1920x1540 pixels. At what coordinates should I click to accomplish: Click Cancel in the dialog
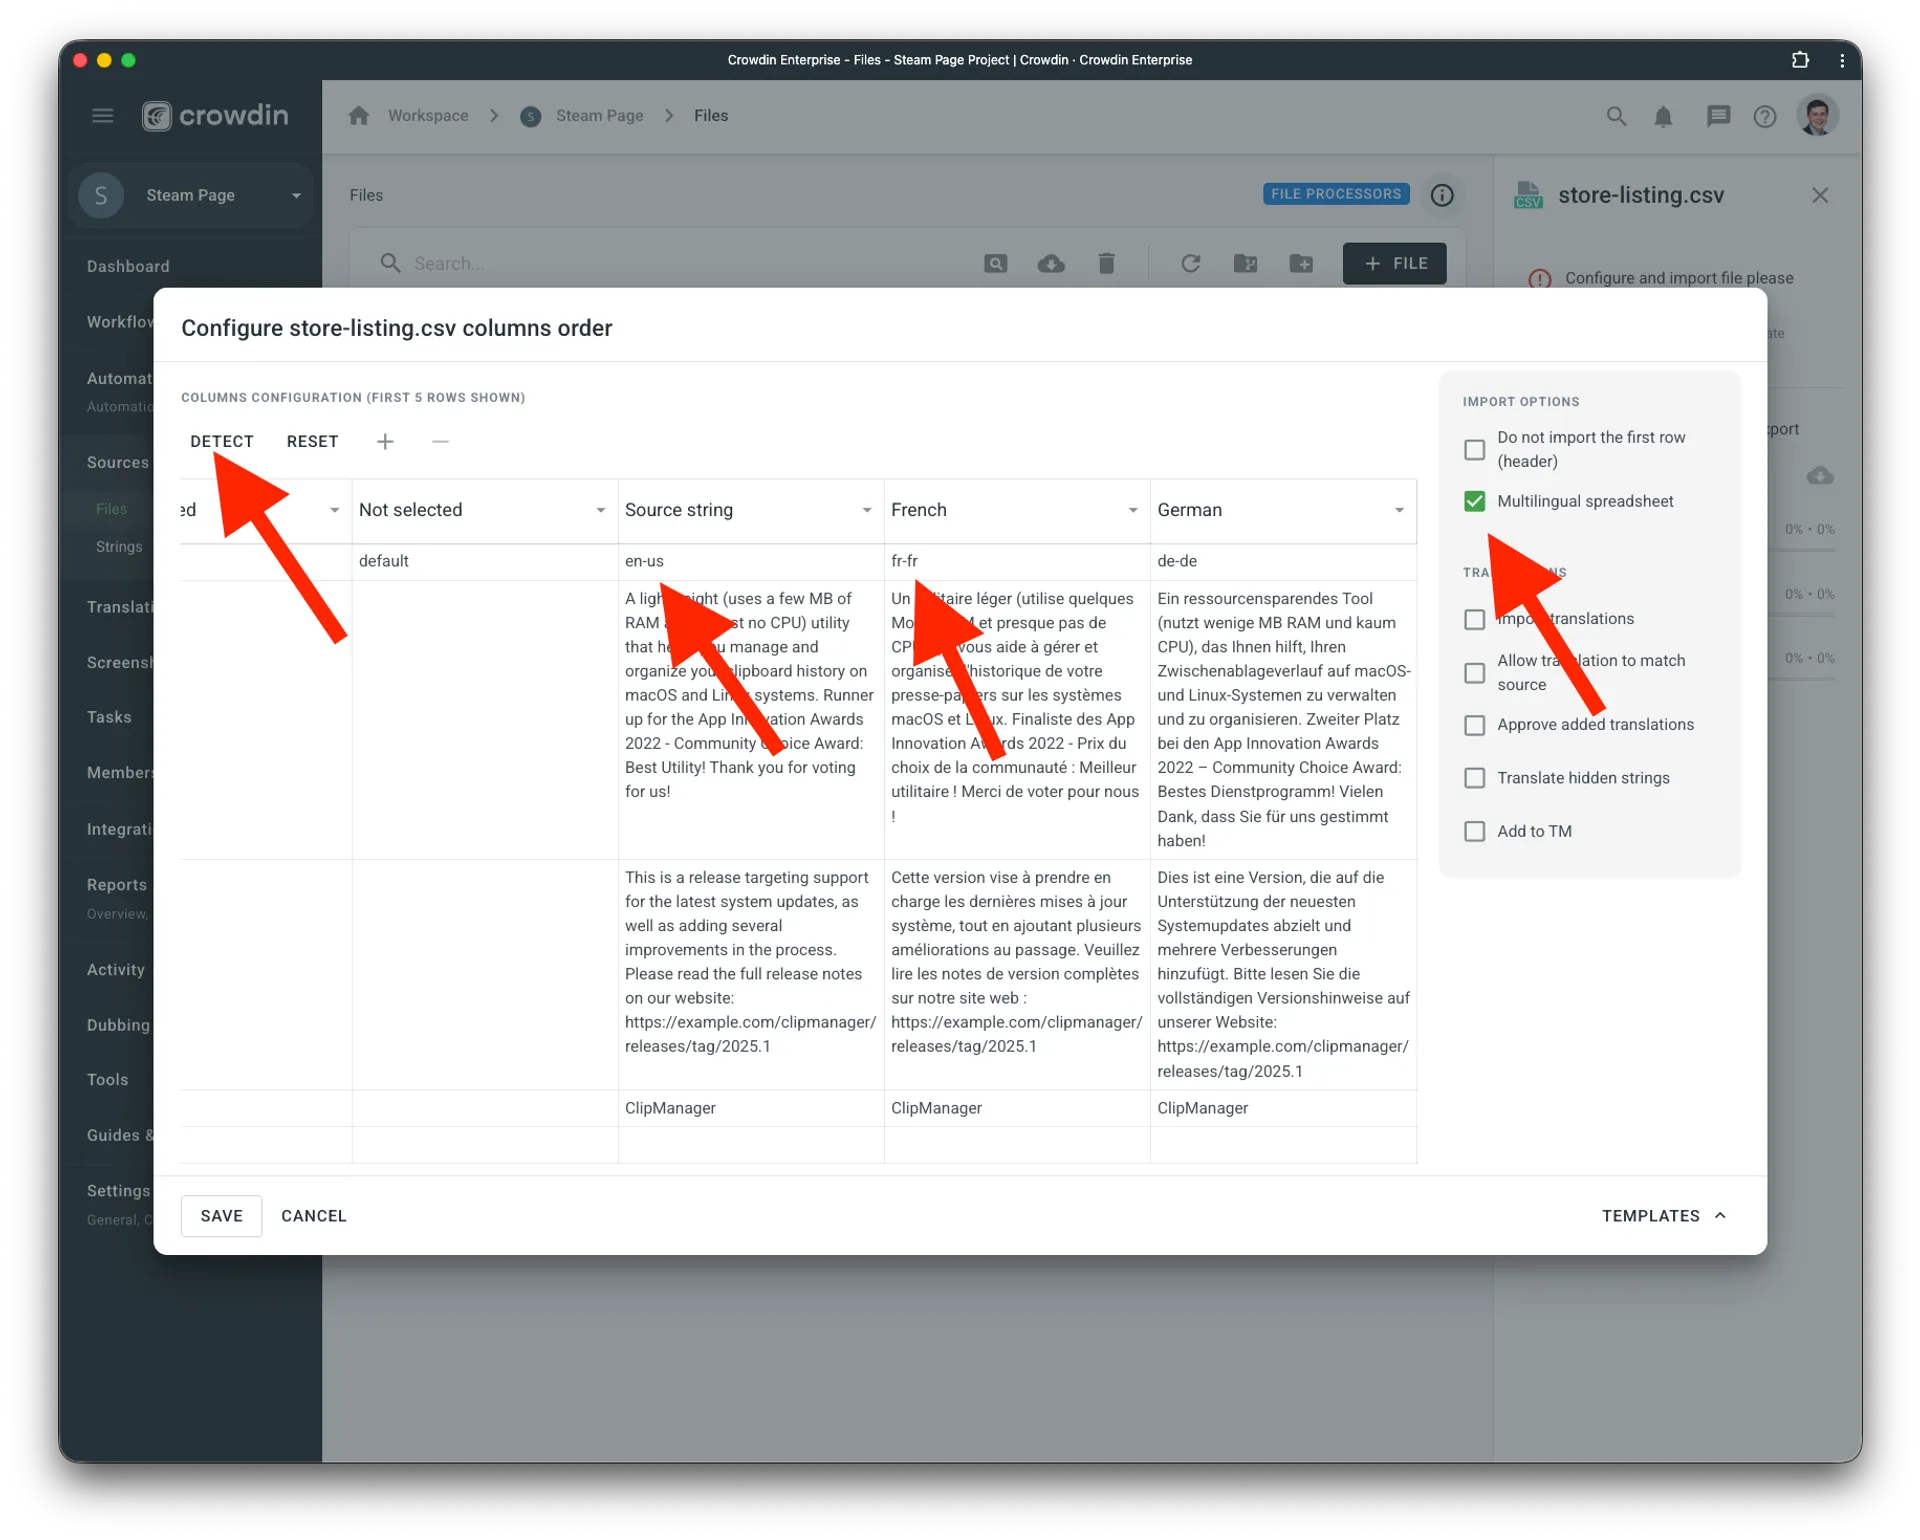pyautogui.click(x=314, y=1216)
